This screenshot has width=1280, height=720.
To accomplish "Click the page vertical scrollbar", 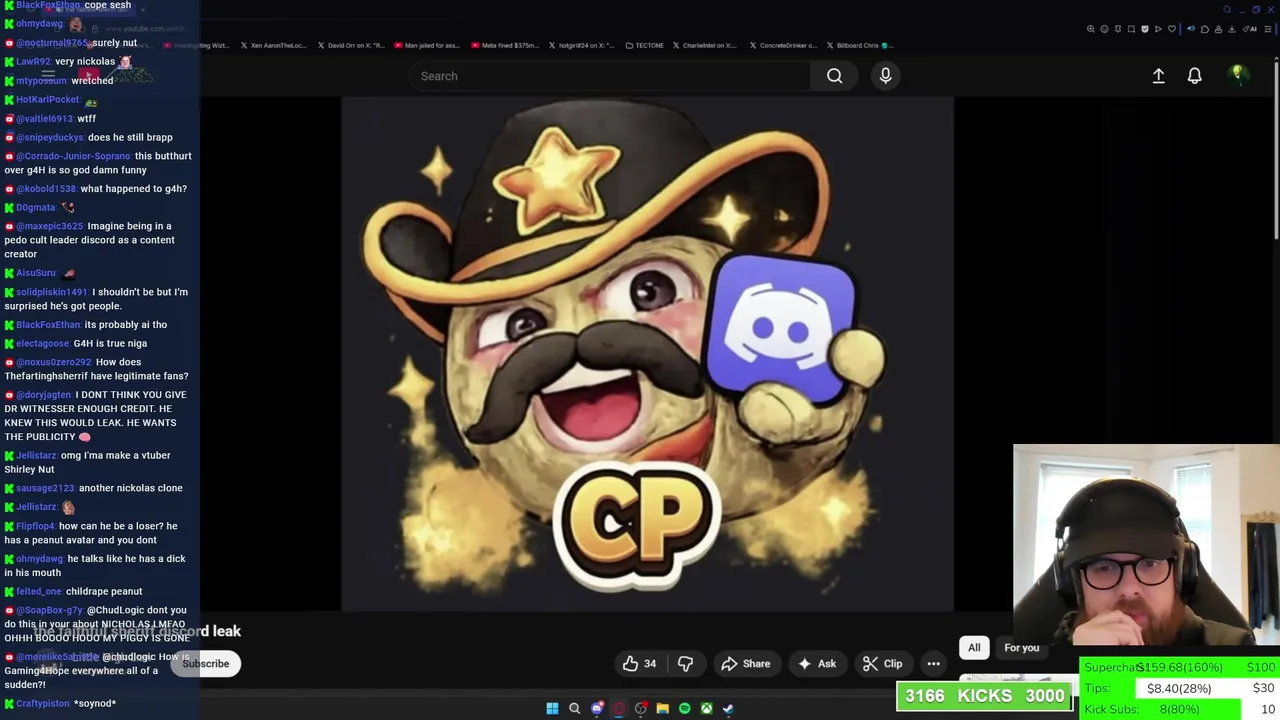I will pos(1276,150).
